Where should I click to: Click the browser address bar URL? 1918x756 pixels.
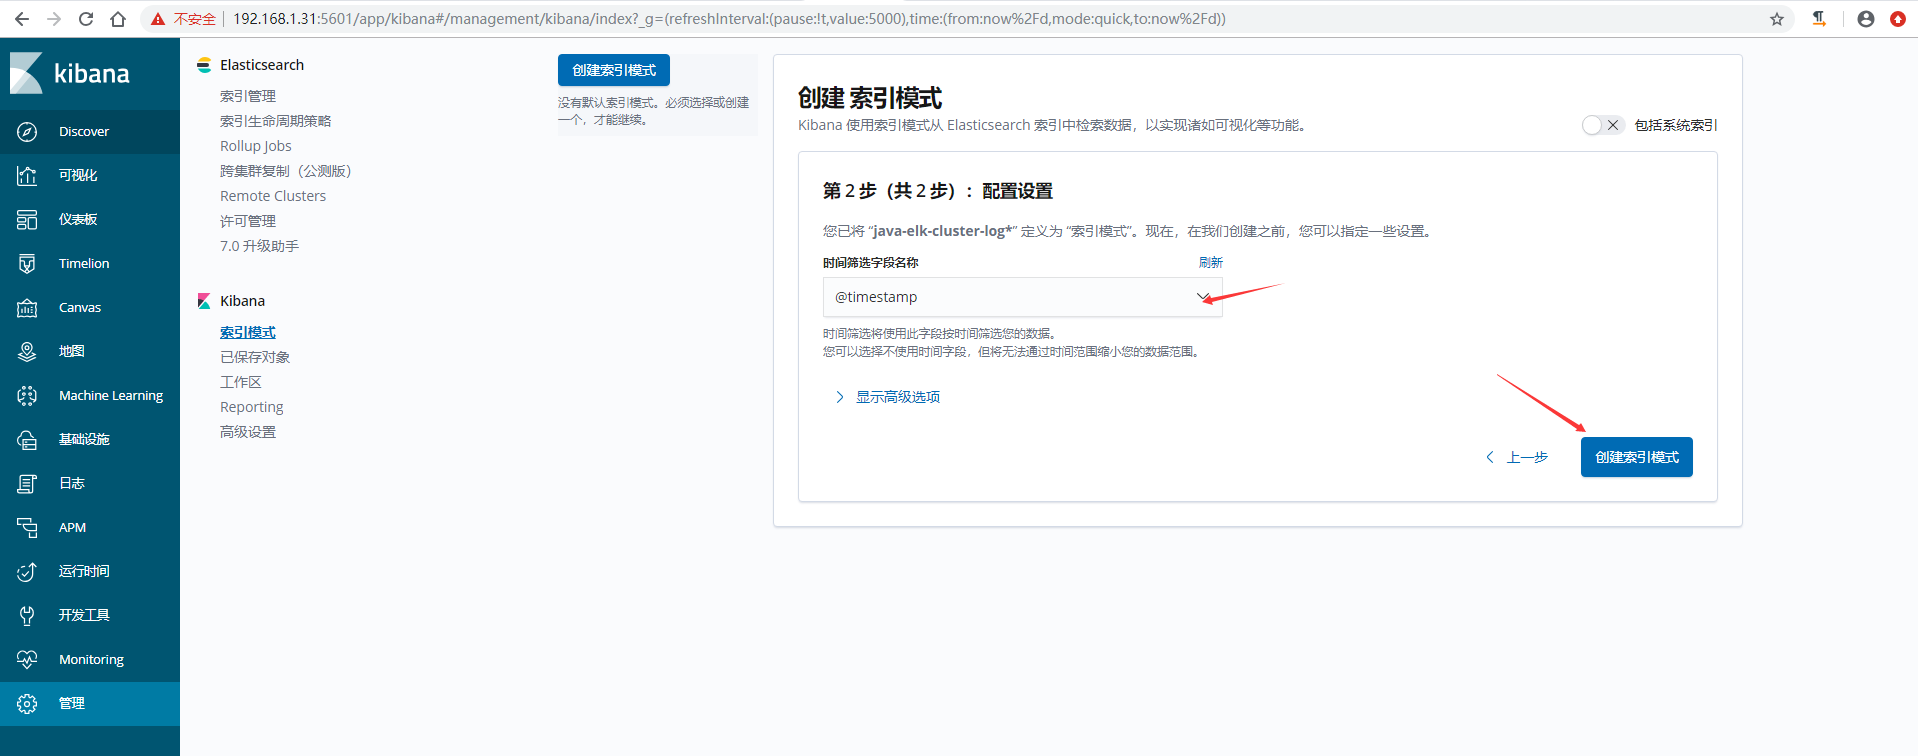[x=729, y=19]
